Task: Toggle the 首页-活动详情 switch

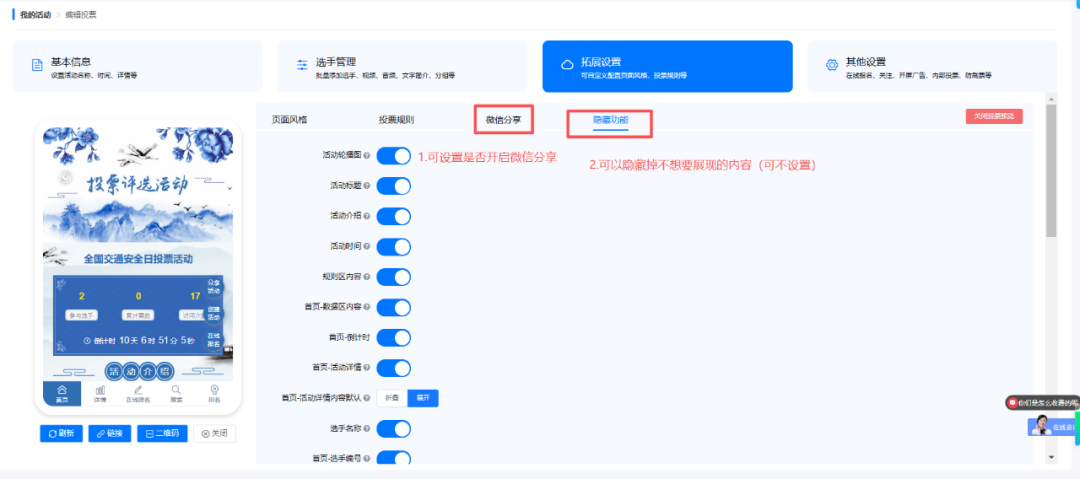Action: (x=393, y=368)
